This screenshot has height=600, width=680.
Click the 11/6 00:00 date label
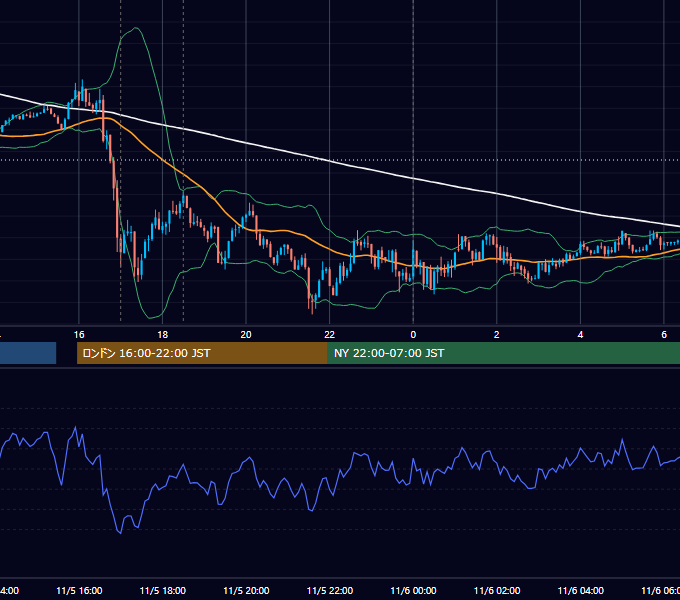413,590
